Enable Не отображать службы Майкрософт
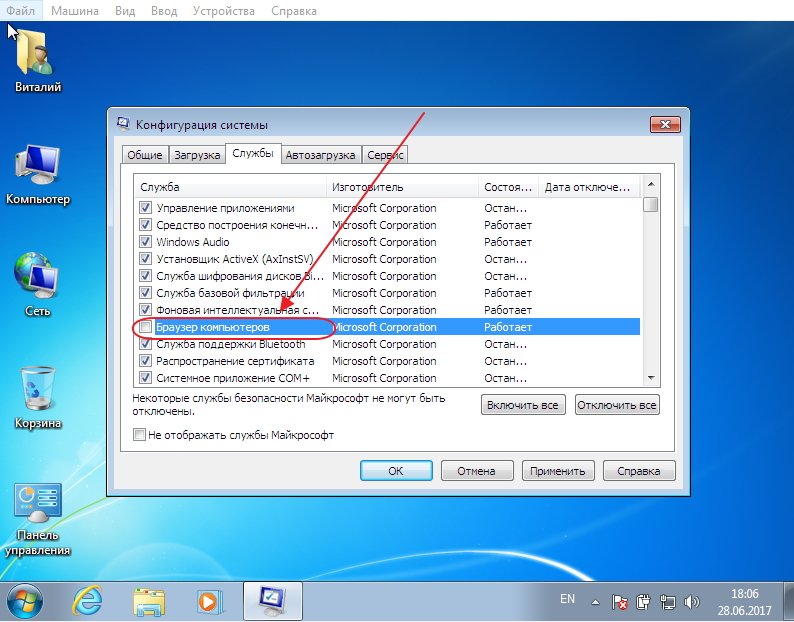This screenshot has height=622, width=794. [139, 435]
